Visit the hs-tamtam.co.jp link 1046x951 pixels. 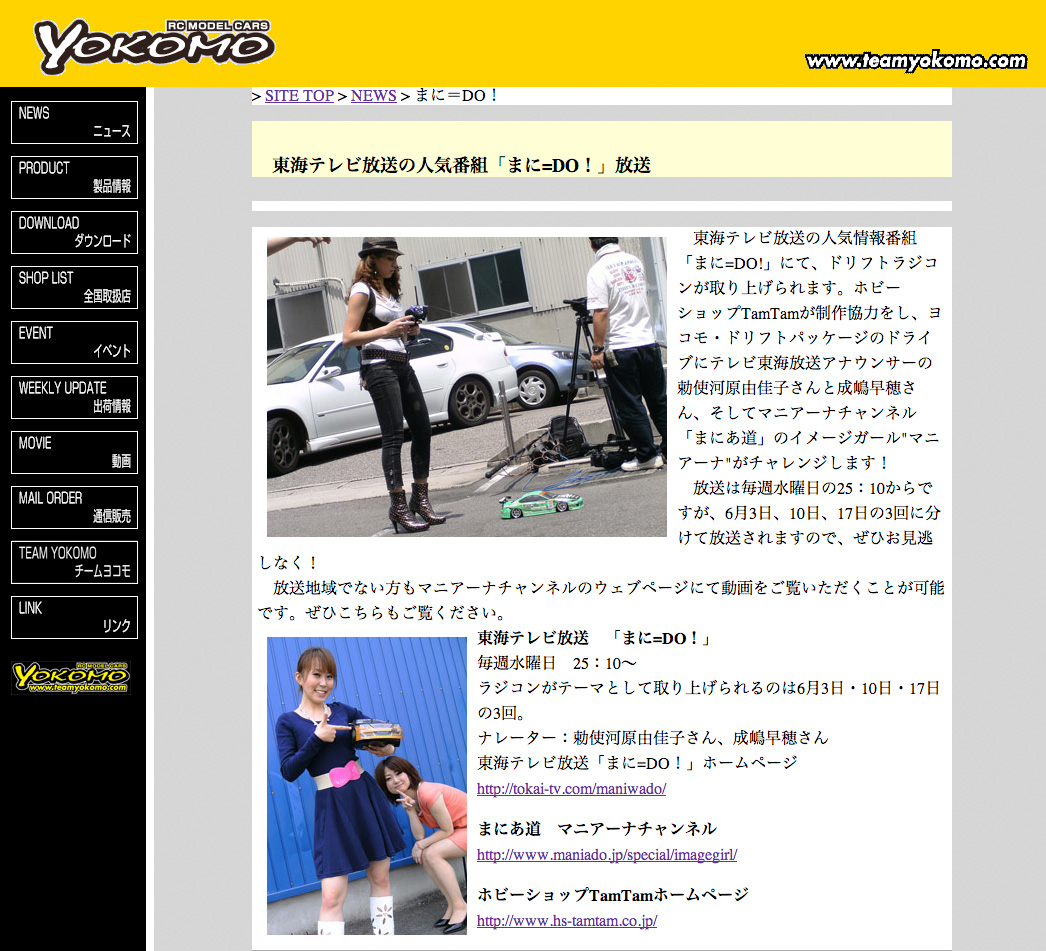point(566,921)
